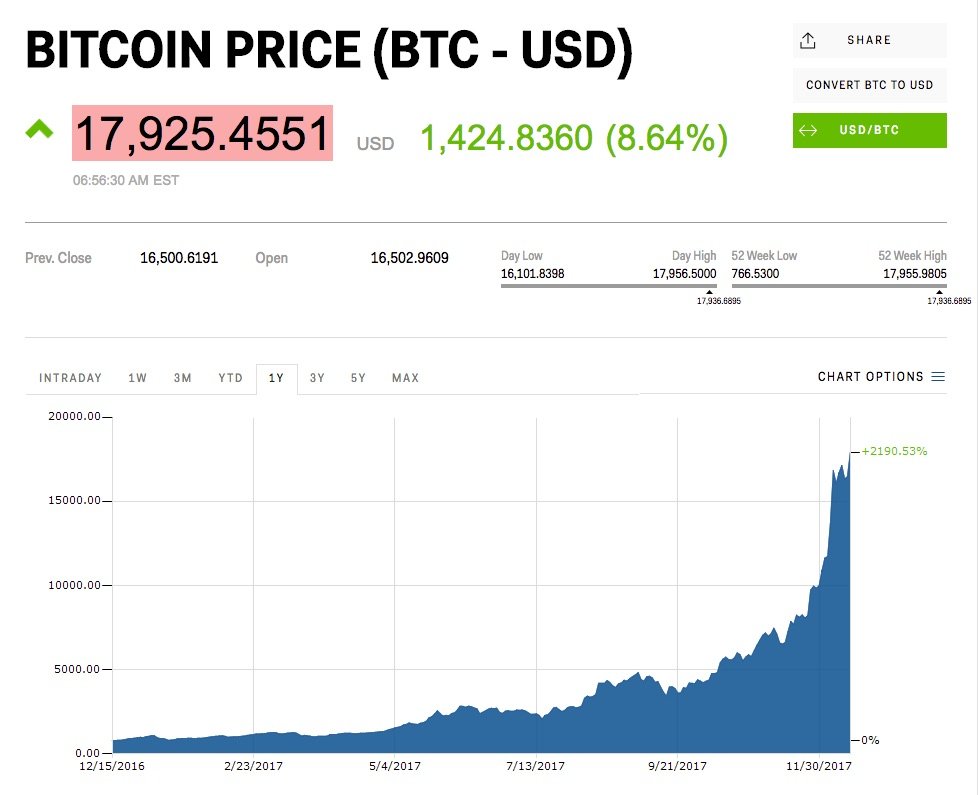Toggle the USD/BTC conversion button
Viewport: 978px width, 795px height.
click(869, 130)
